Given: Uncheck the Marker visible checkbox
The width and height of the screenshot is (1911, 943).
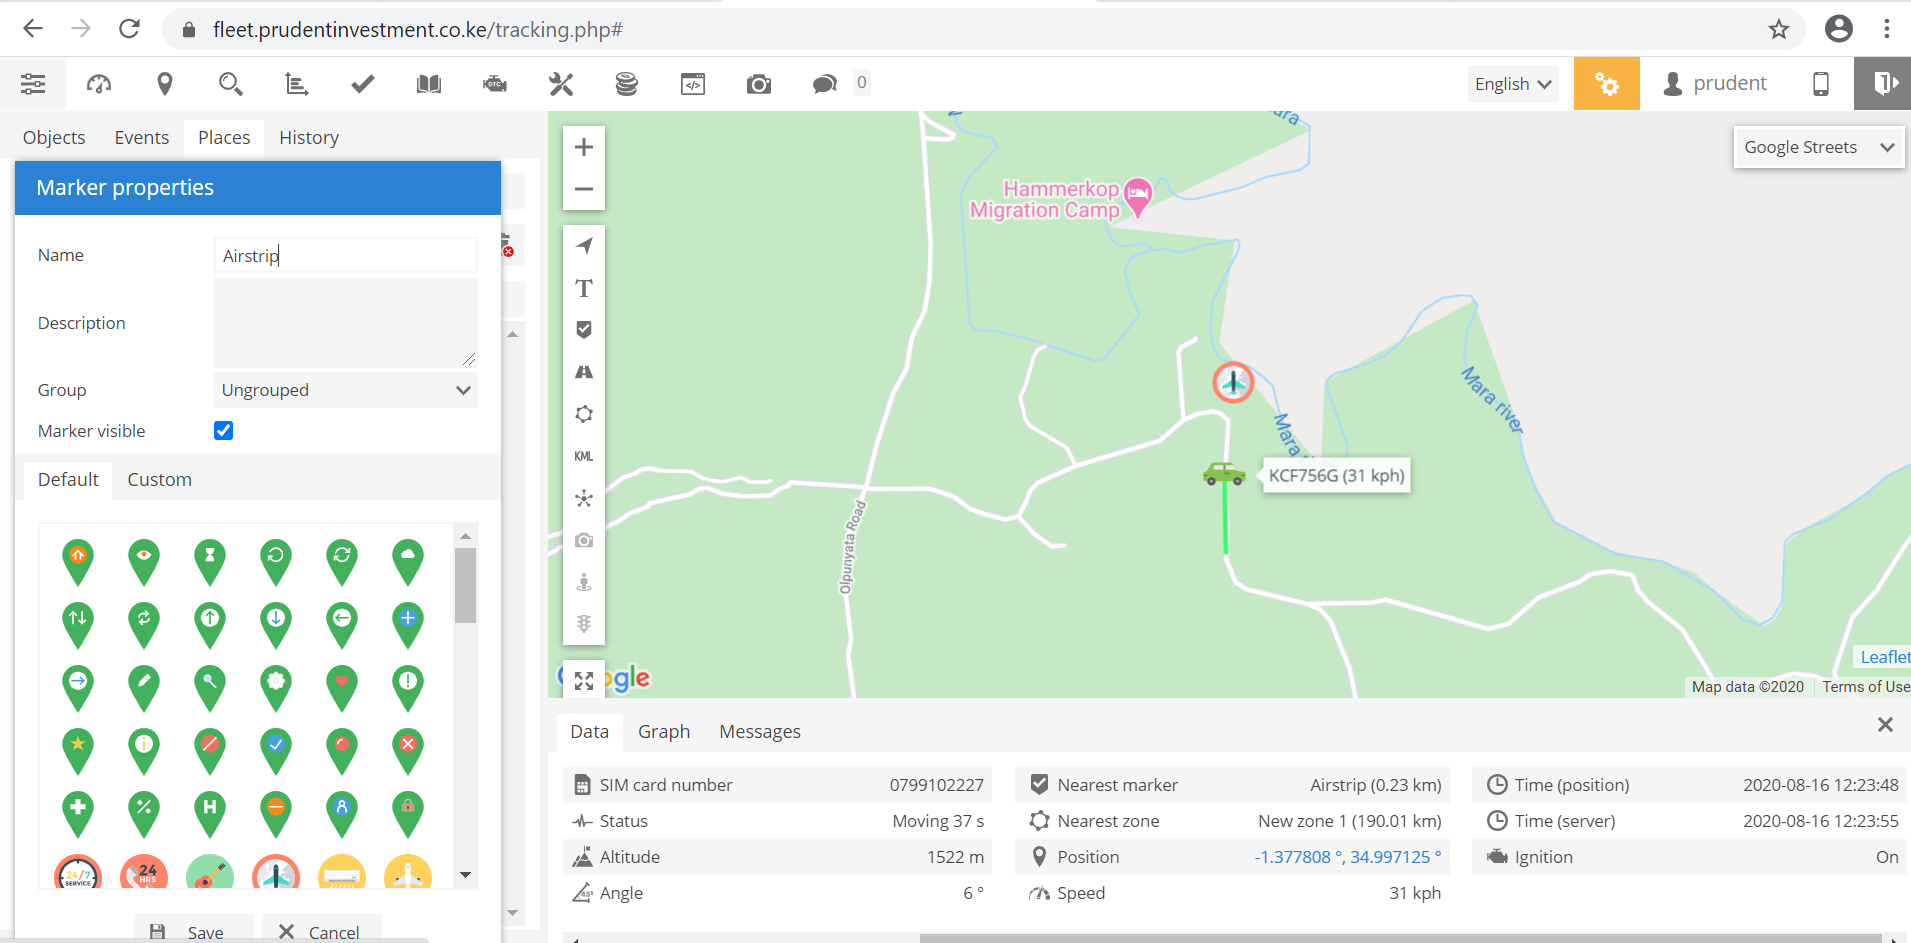Looking at the screenshot, I should pos(224,430).
